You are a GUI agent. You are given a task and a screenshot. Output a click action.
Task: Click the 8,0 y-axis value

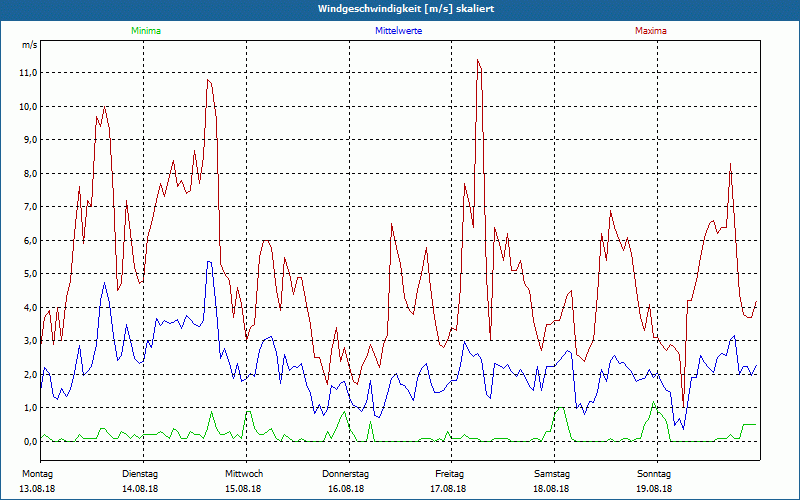point(30,173)
